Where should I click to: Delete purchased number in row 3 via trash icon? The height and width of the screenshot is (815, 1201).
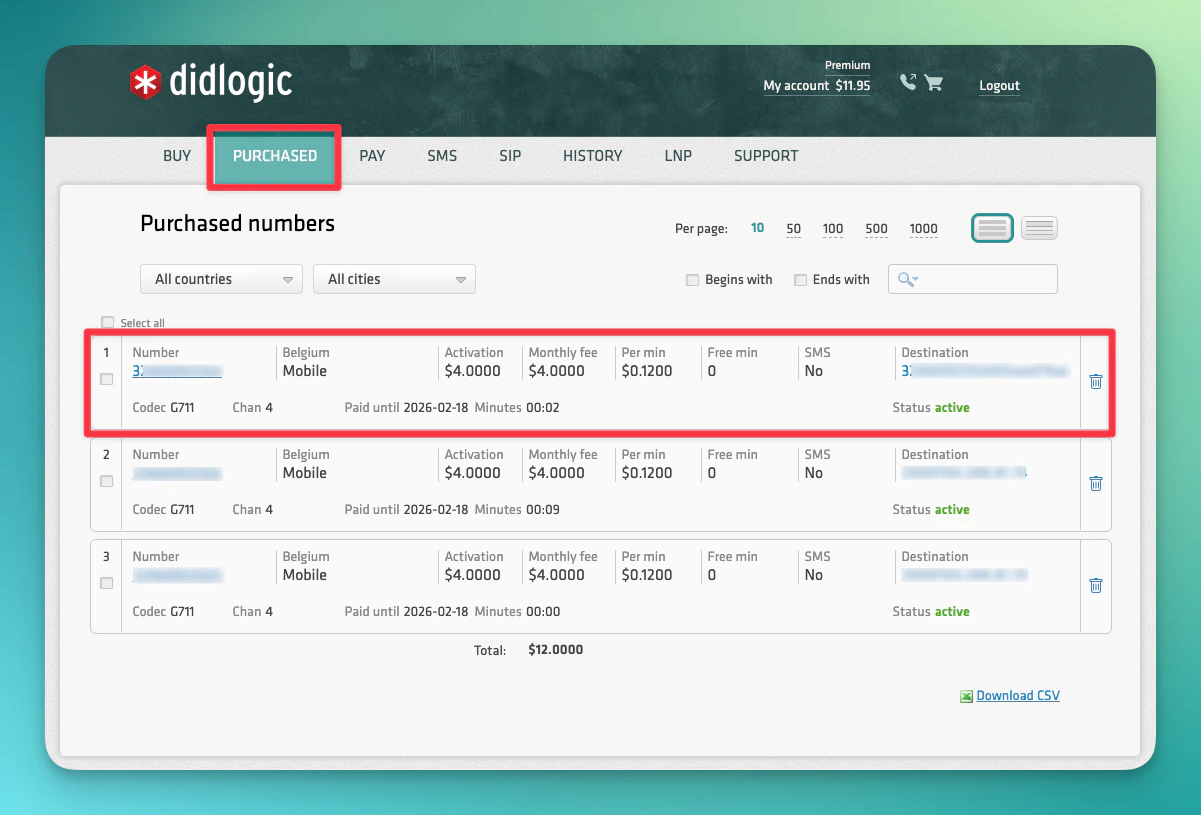pos(1095,586)
